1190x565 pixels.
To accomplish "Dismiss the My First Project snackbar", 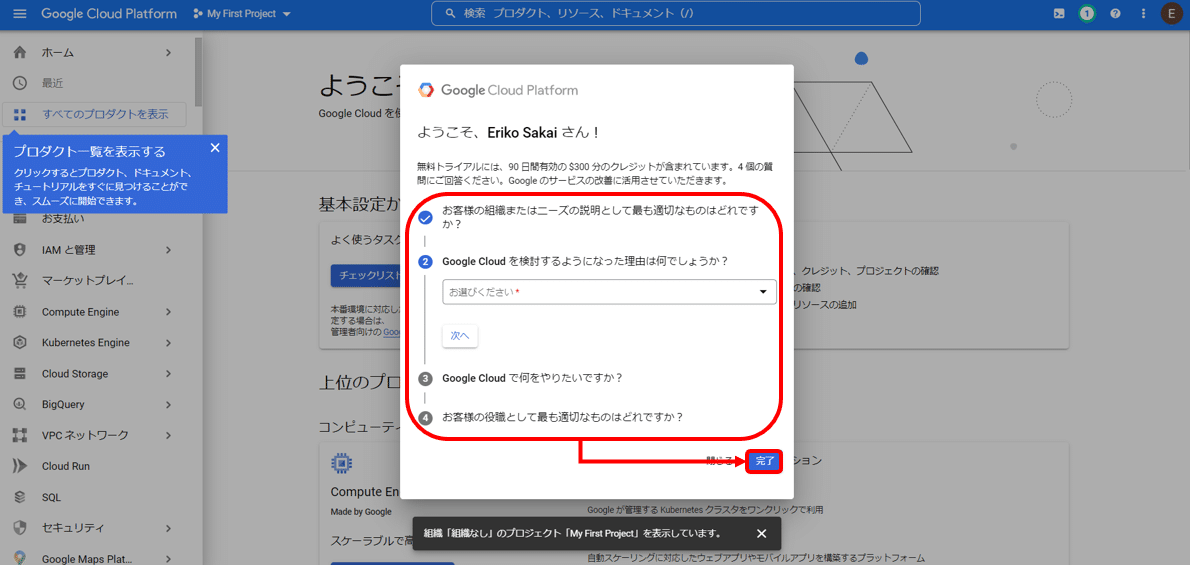I will pos(762,533).
